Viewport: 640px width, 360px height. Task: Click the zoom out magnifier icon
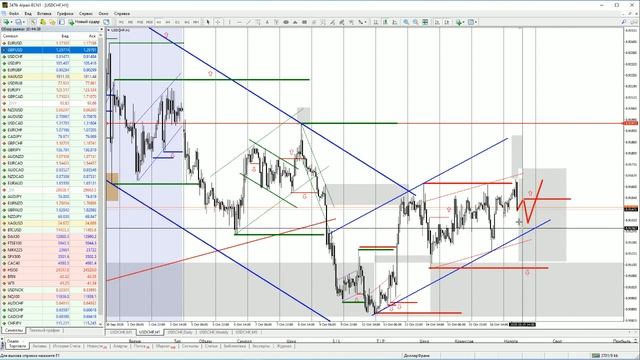pos(416,22)
